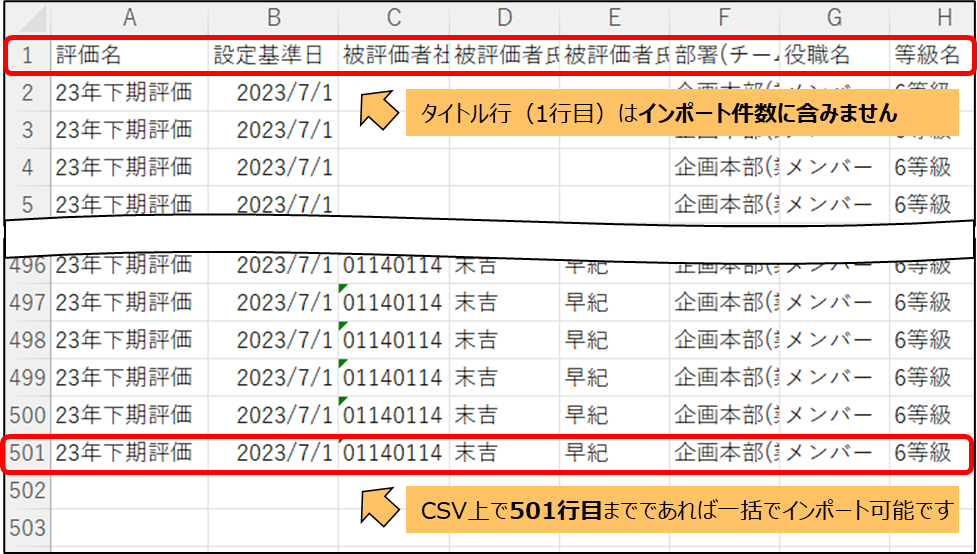Viewport: 977px width, 554px height.
Task: Select the column A header
Action: (x=129, y=17)
